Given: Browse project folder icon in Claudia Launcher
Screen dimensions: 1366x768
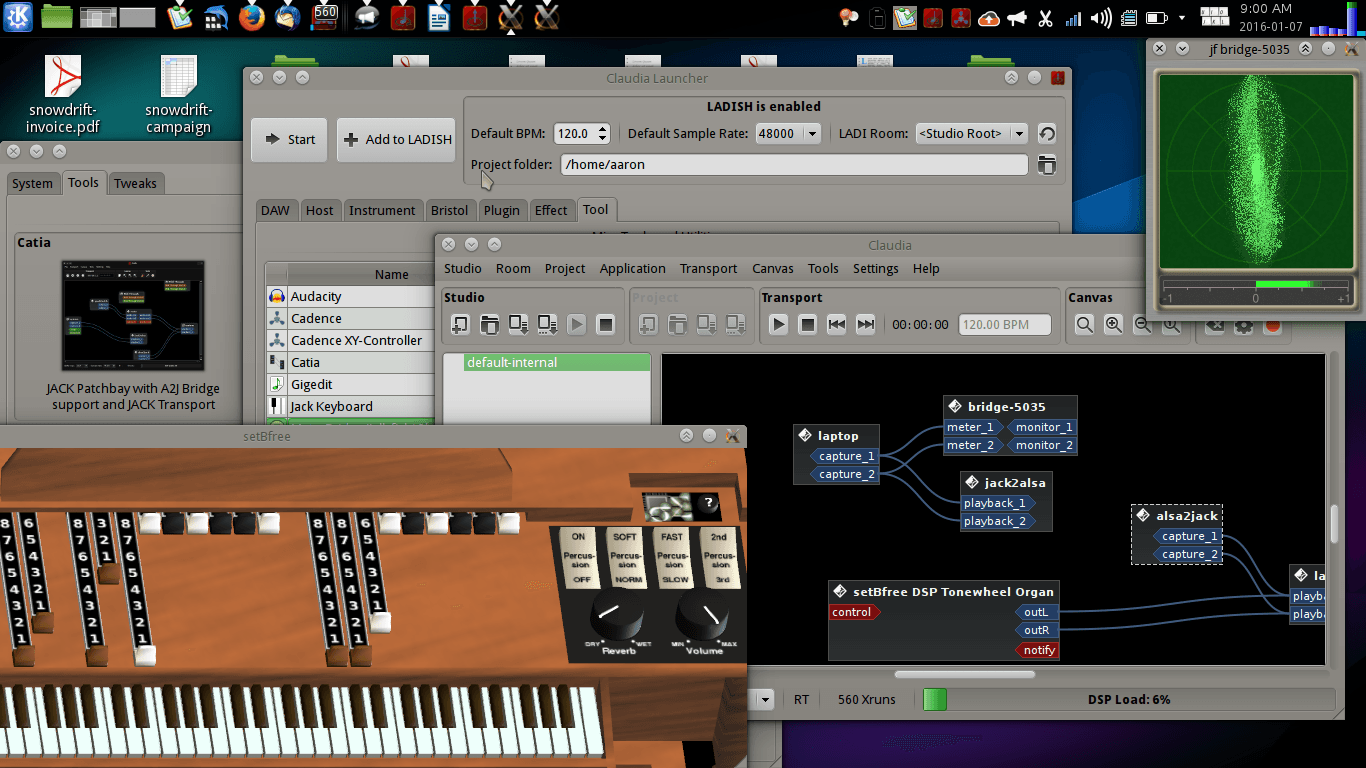Looking at the screenshot, I should pyautogui.click(x=1046, y=165).
